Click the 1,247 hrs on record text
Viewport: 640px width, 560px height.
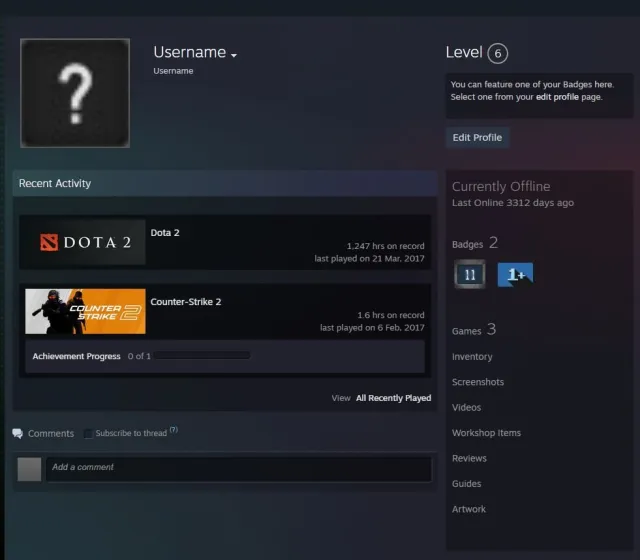point(386,246)
